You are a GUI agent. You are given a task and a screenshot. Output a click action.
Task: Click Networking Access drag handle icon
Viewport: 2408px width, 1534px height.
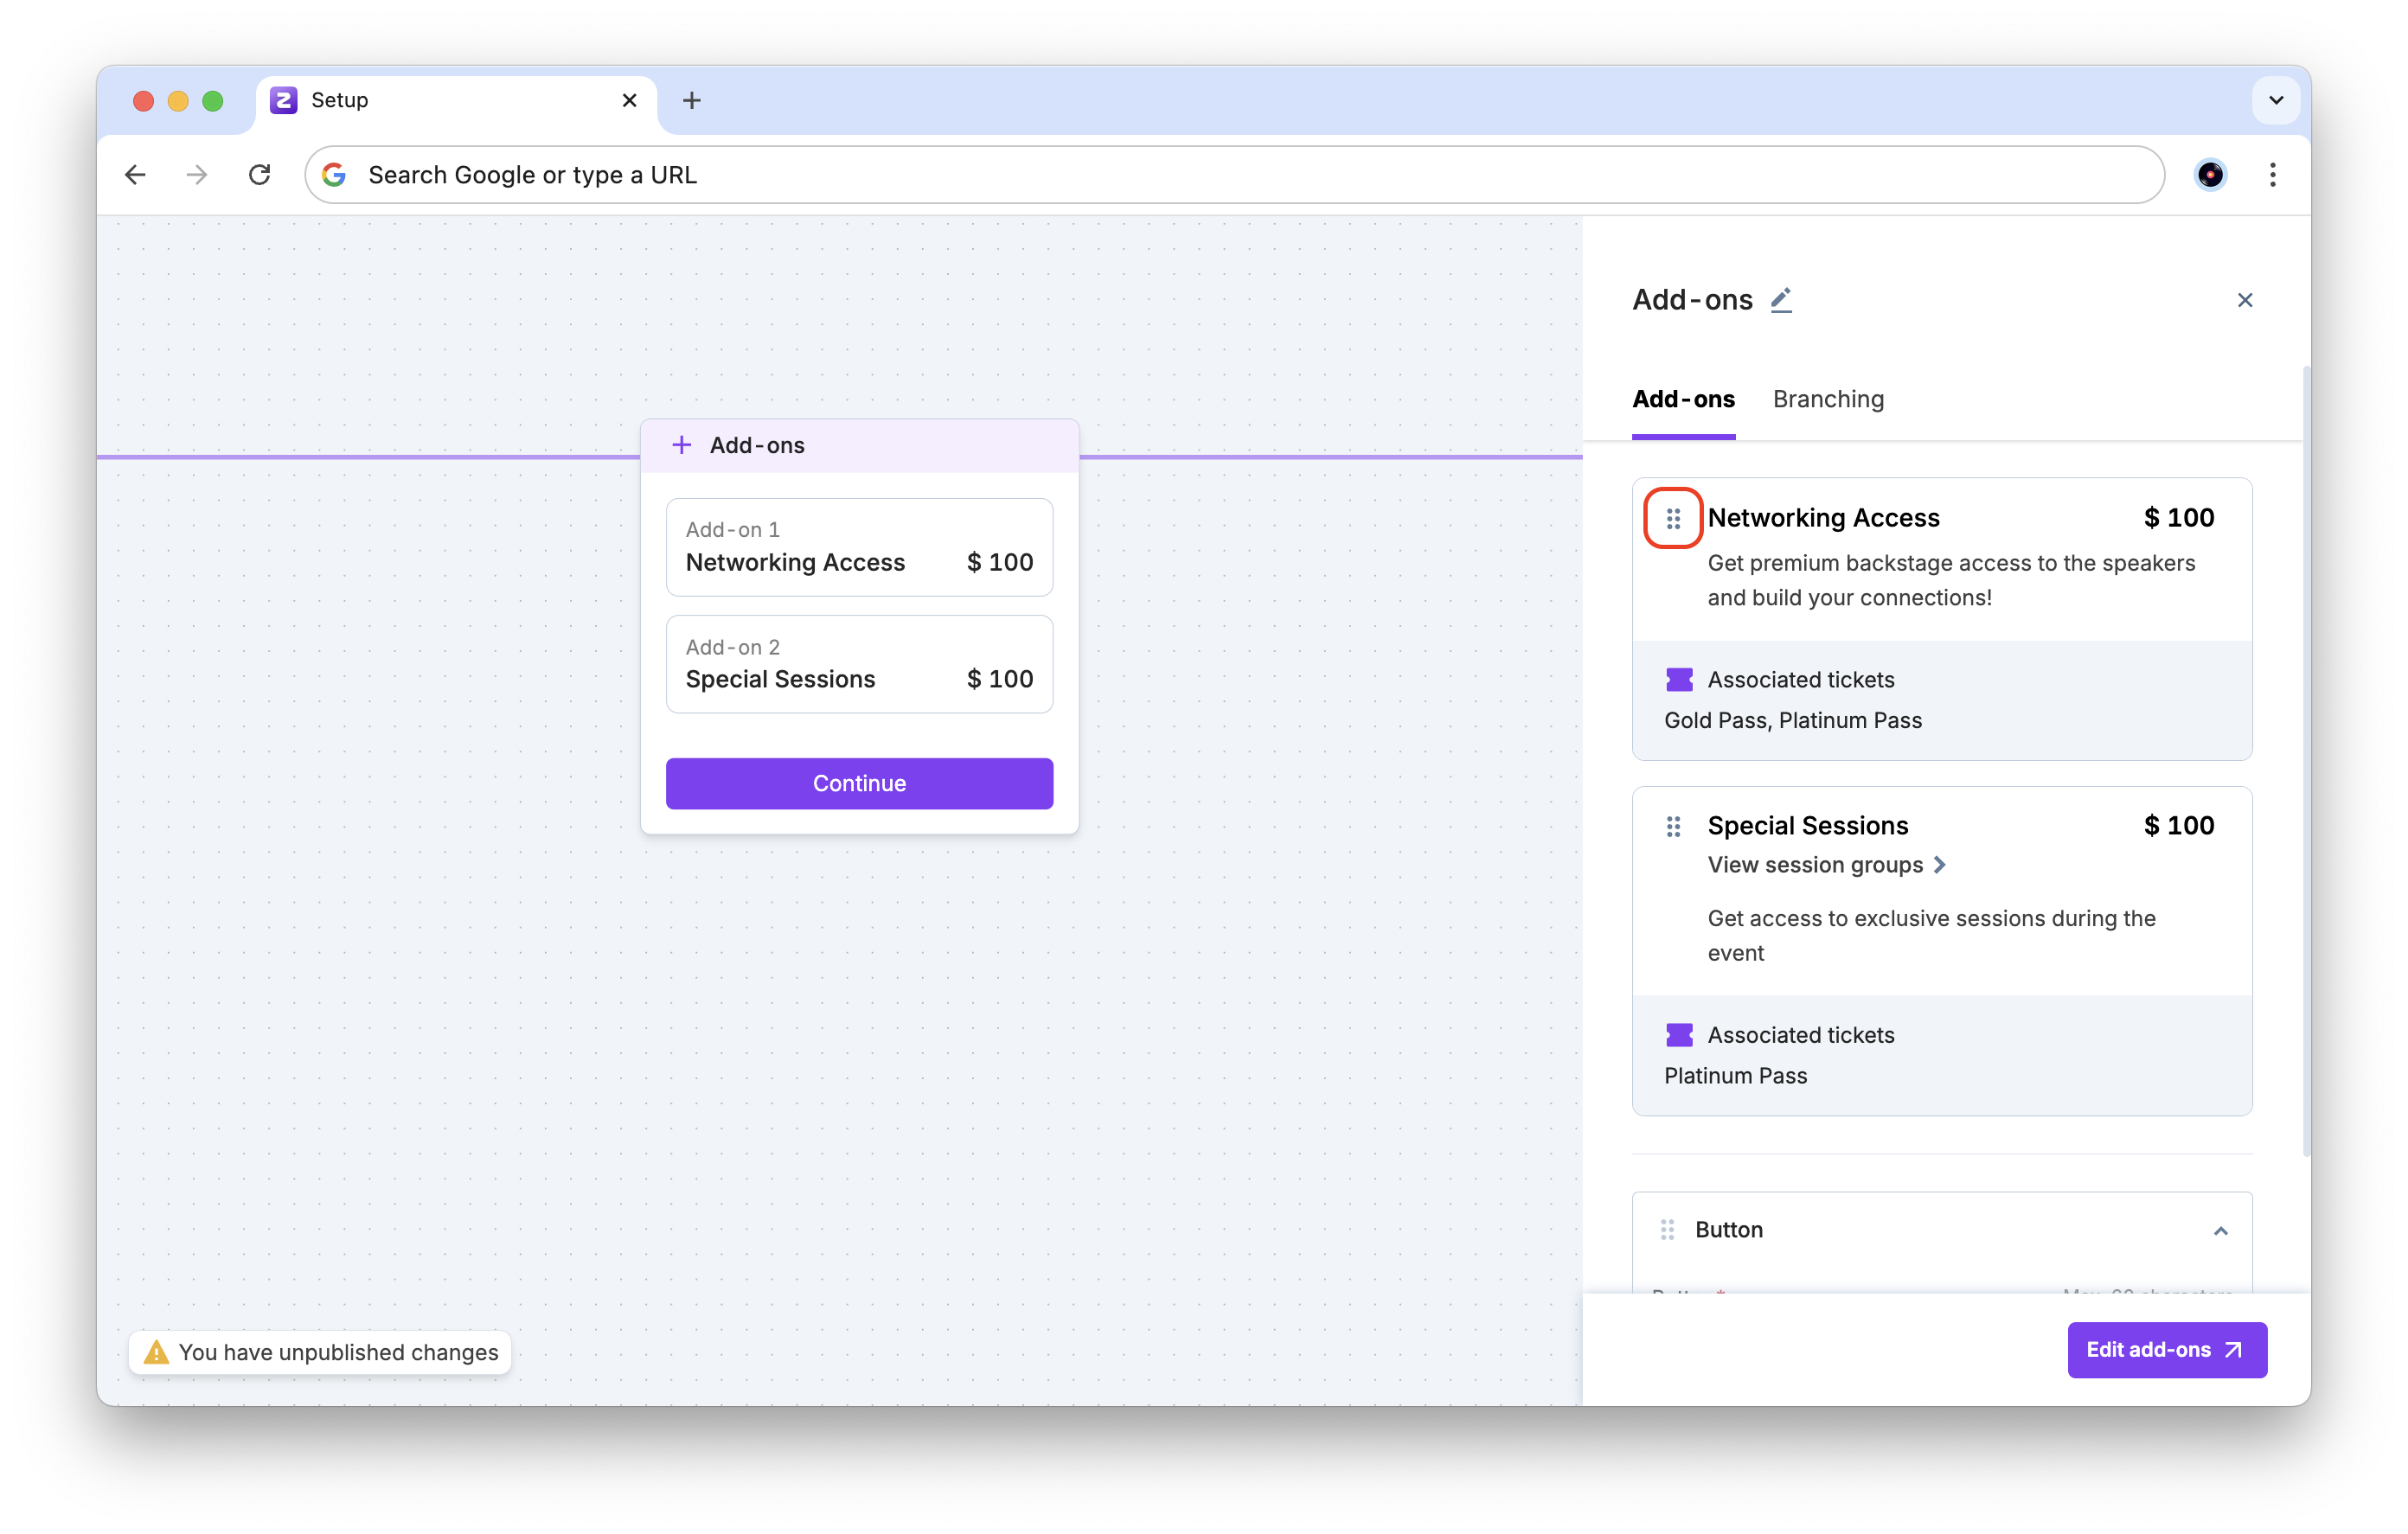(x=1673, y=518)
